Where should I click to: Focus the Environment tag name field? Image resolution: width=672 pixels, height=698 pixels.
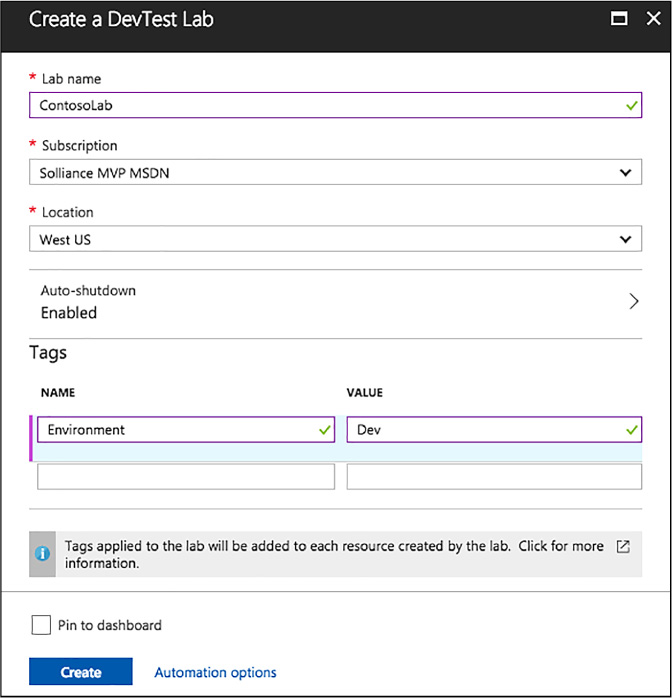click(x=186, y=430)
